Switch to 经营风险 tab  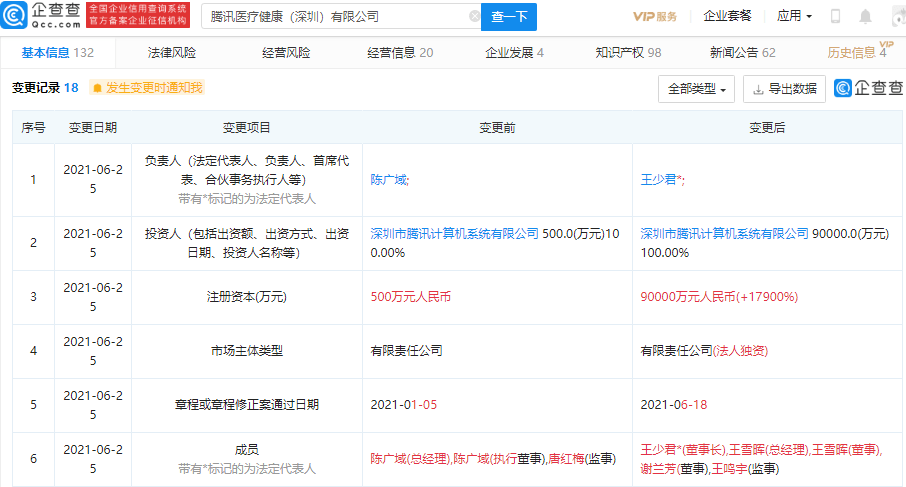coord(286,53)
